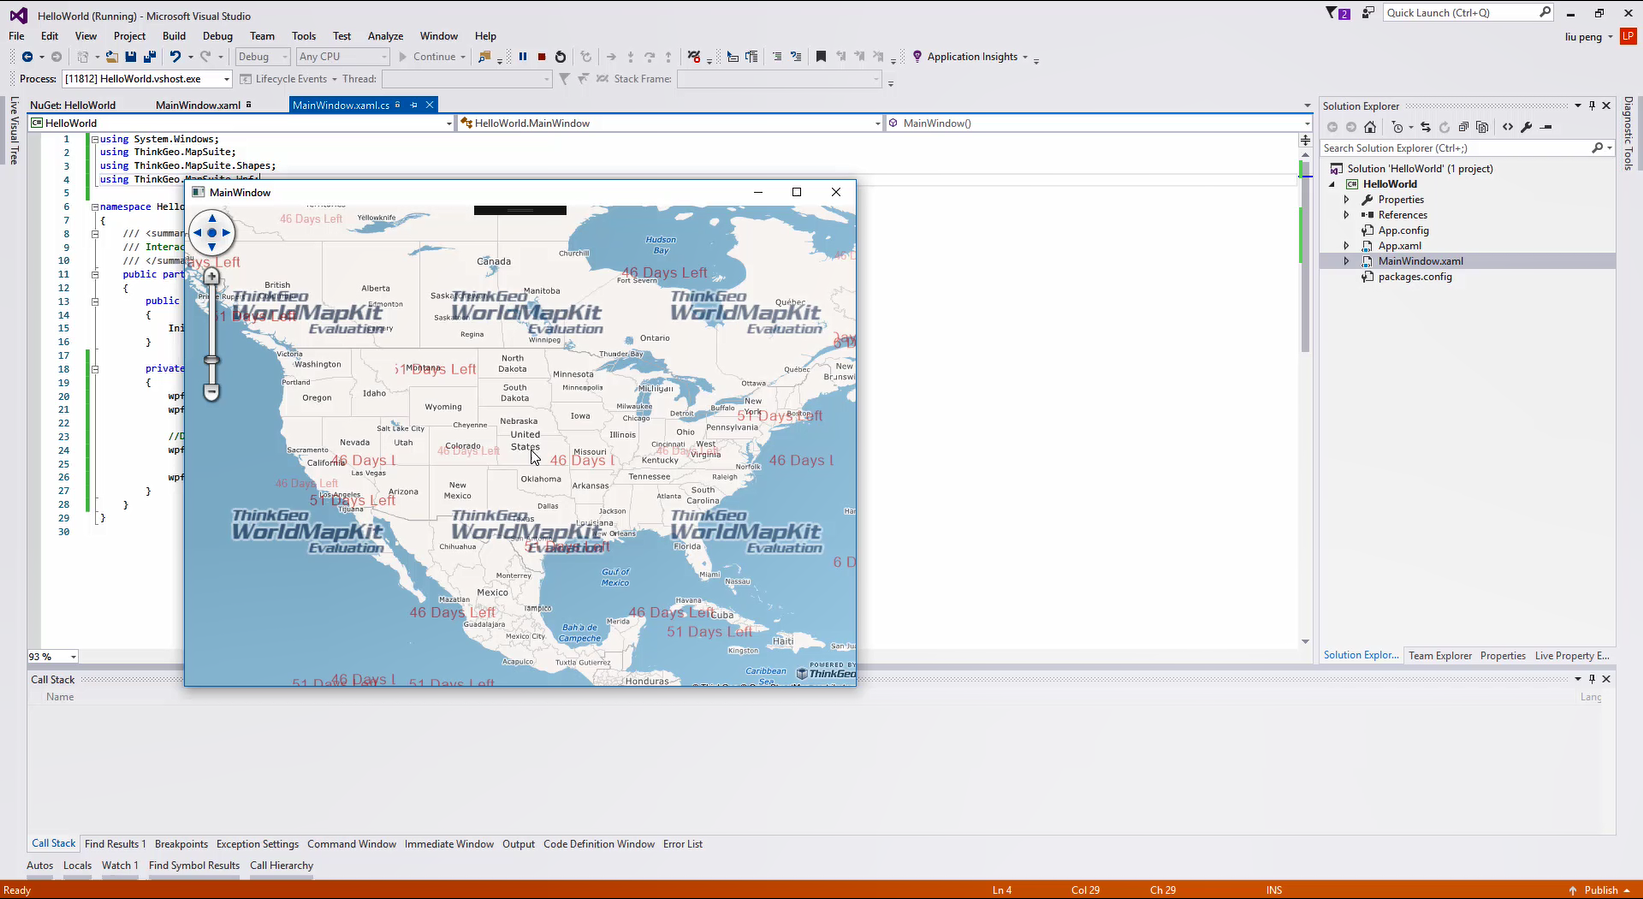Pan the map right using arrow
The height and width of the screenshot is (899, 1643).
227,232
